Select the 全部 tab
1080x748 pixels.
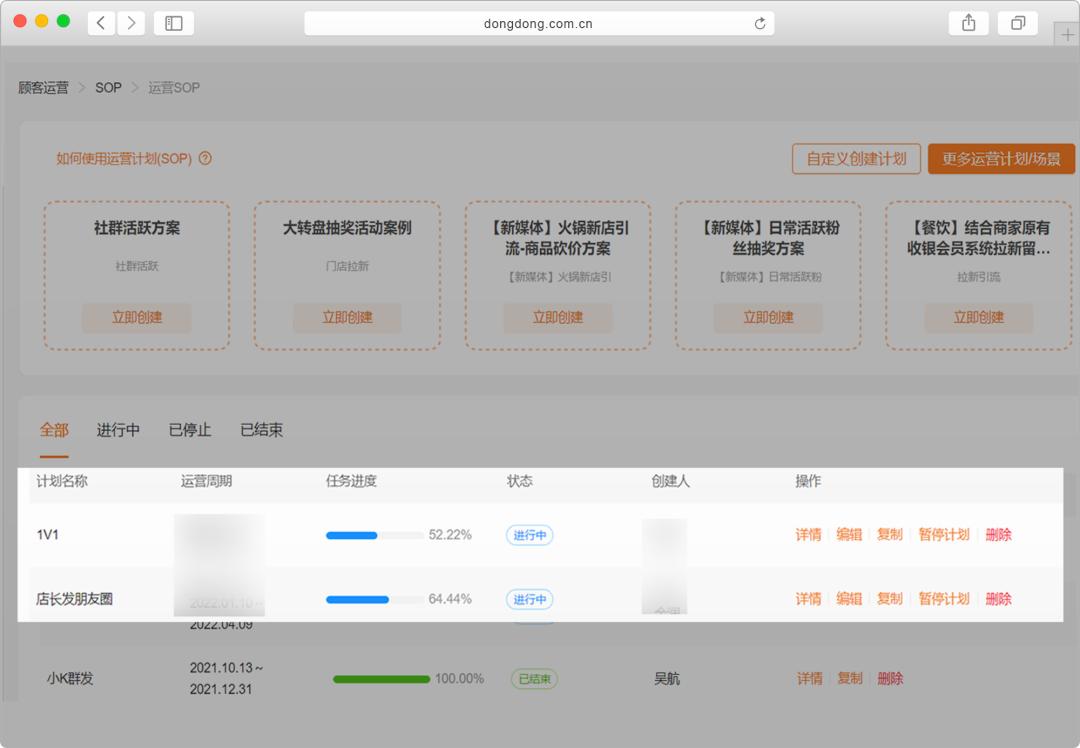[54, 430]
